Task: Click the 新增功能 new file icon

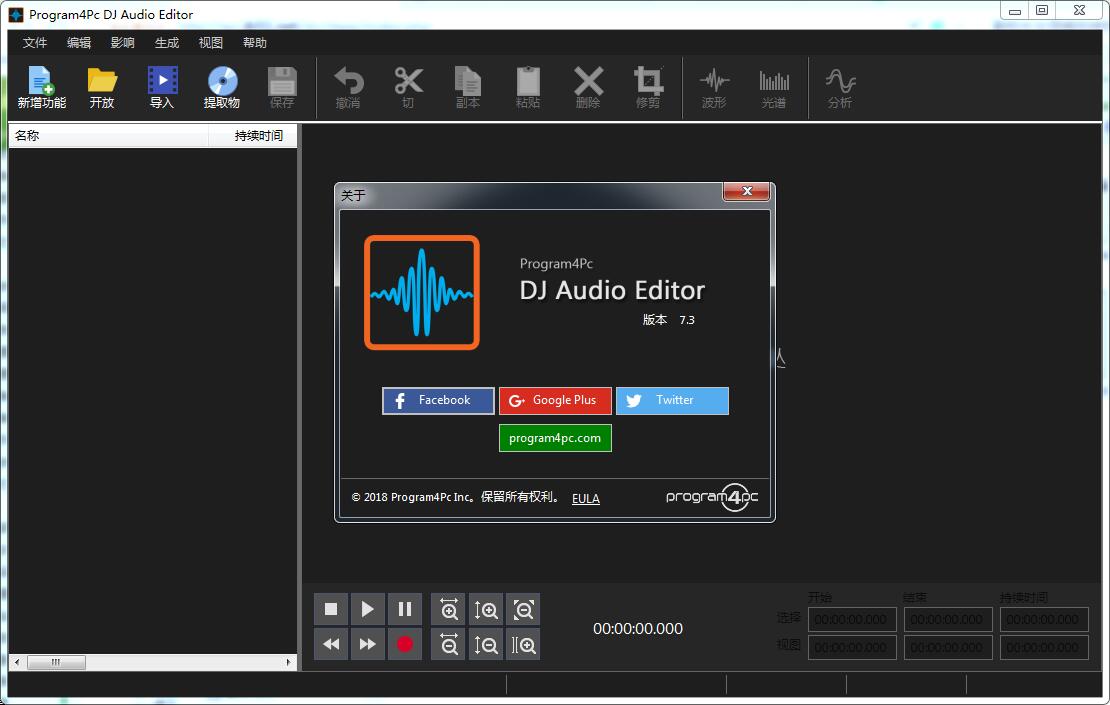Action: (41, 87)
